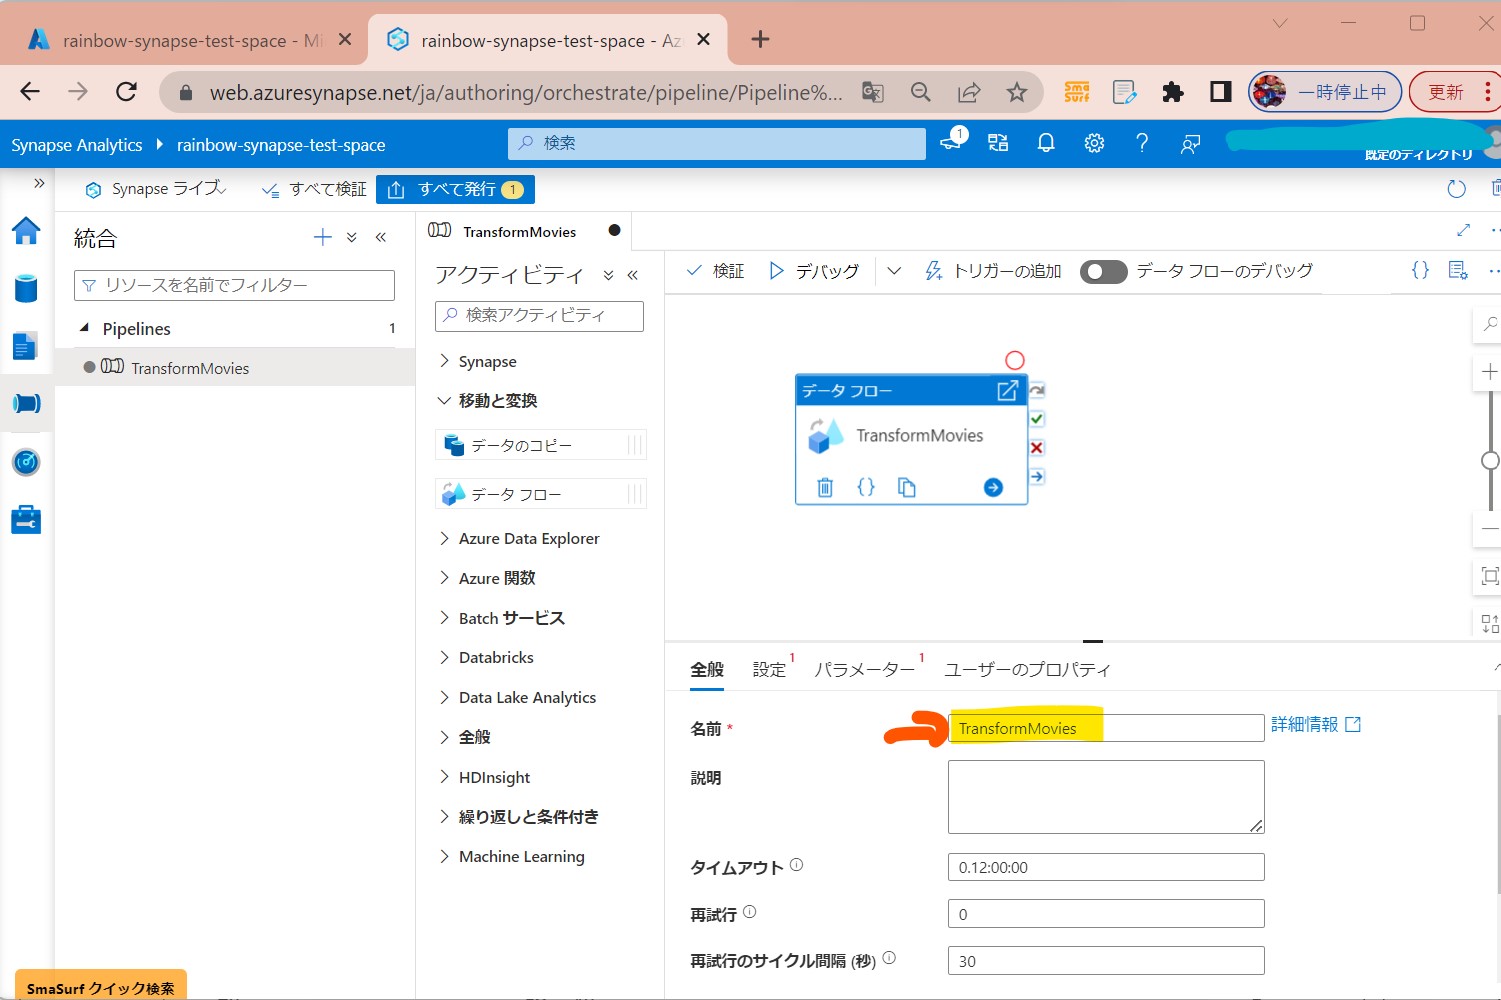The image size is (1501, 1000).
Task: Click the 検証 validate button
Action: (x=716, y=270)
